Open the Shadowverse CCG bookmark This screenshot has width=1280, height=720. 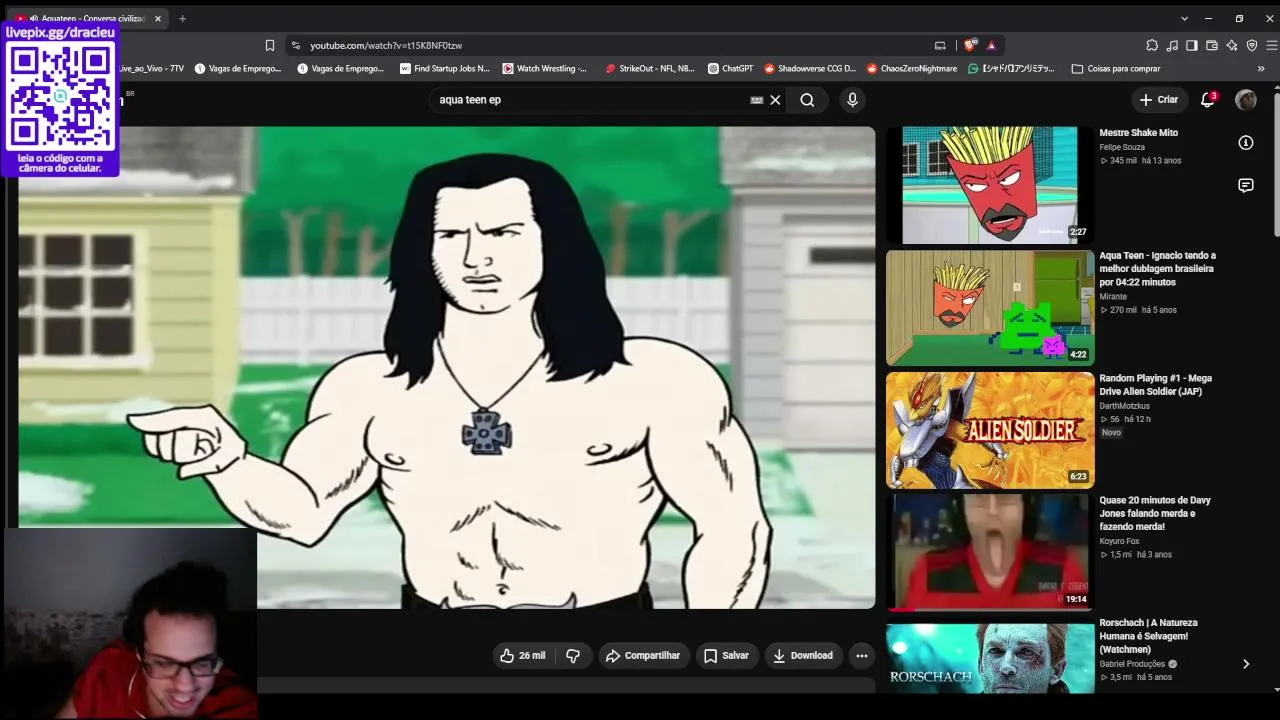(810, 69)
